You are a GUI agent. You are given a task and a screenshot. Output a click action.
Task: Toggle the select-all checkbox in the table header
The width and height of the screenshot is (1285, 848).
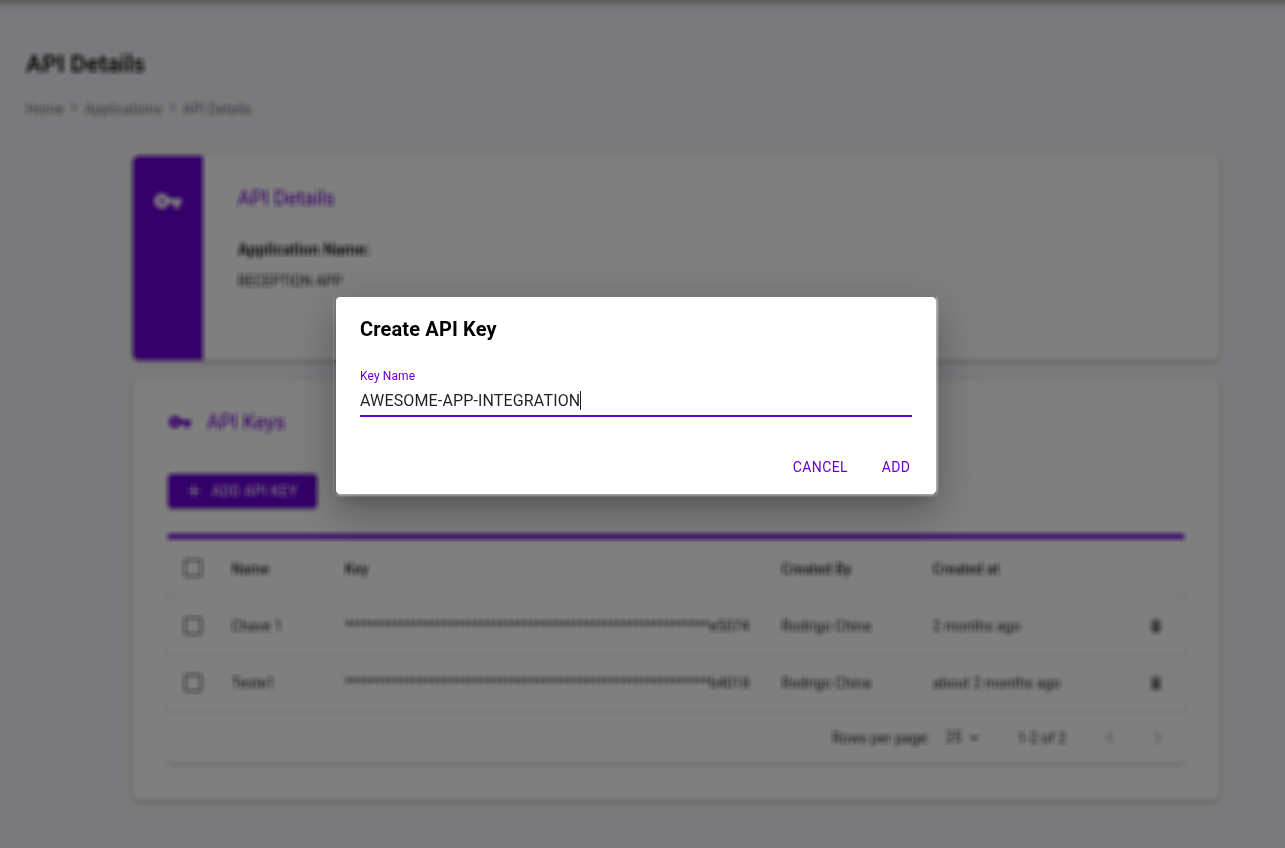click(193, 569)
